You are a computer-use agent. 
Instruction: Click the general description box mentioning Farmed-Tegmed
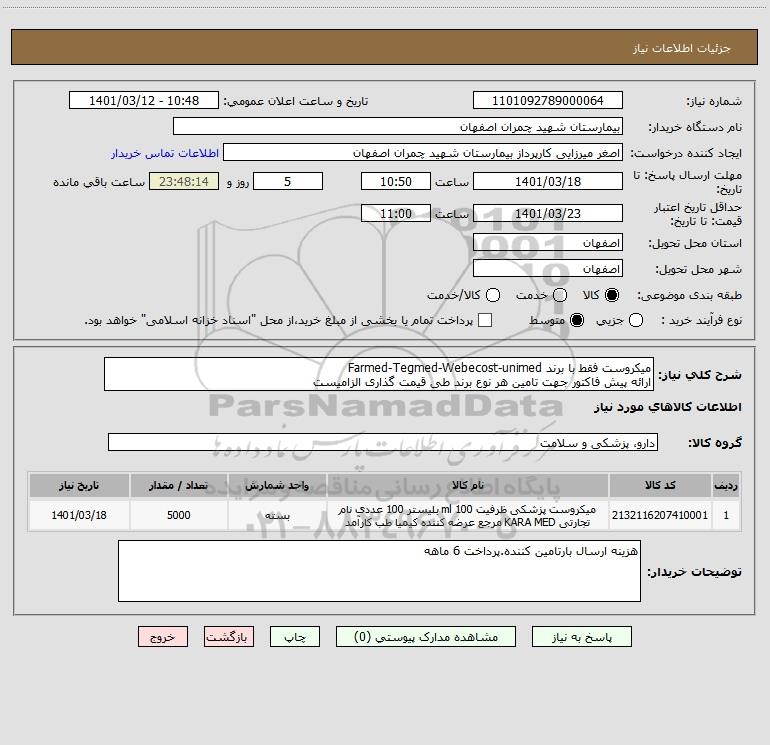(379, 374)
